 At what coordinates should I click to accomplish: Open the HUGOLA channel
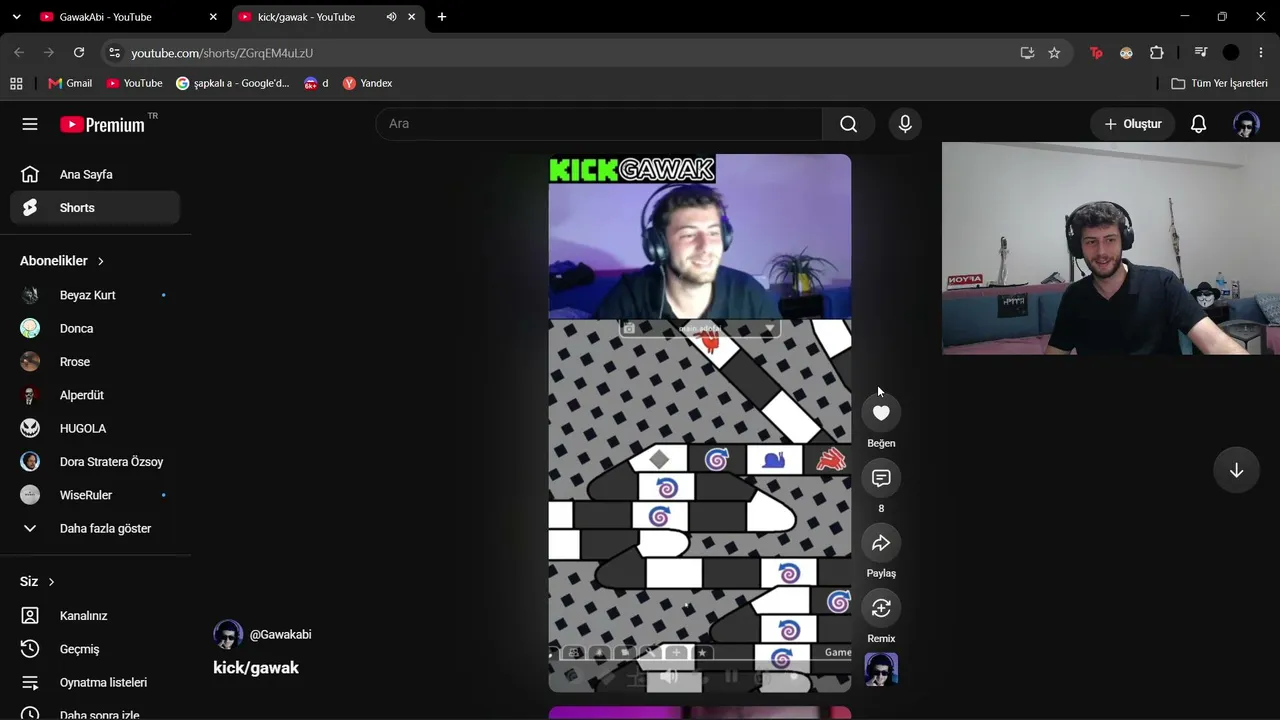(x=95, y=428)
